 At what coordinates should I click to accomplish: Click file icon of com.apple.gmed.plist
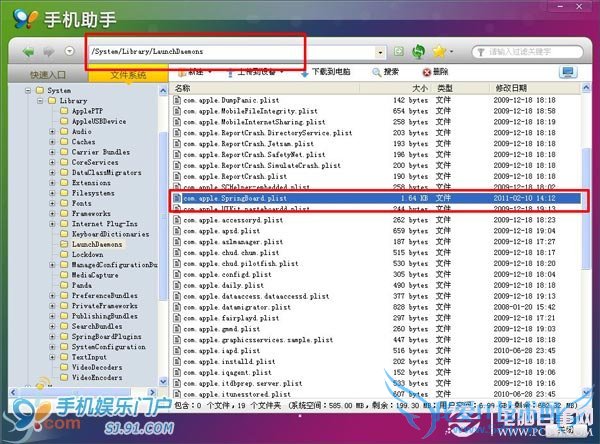pyautogui.click(x=177, y=329)
